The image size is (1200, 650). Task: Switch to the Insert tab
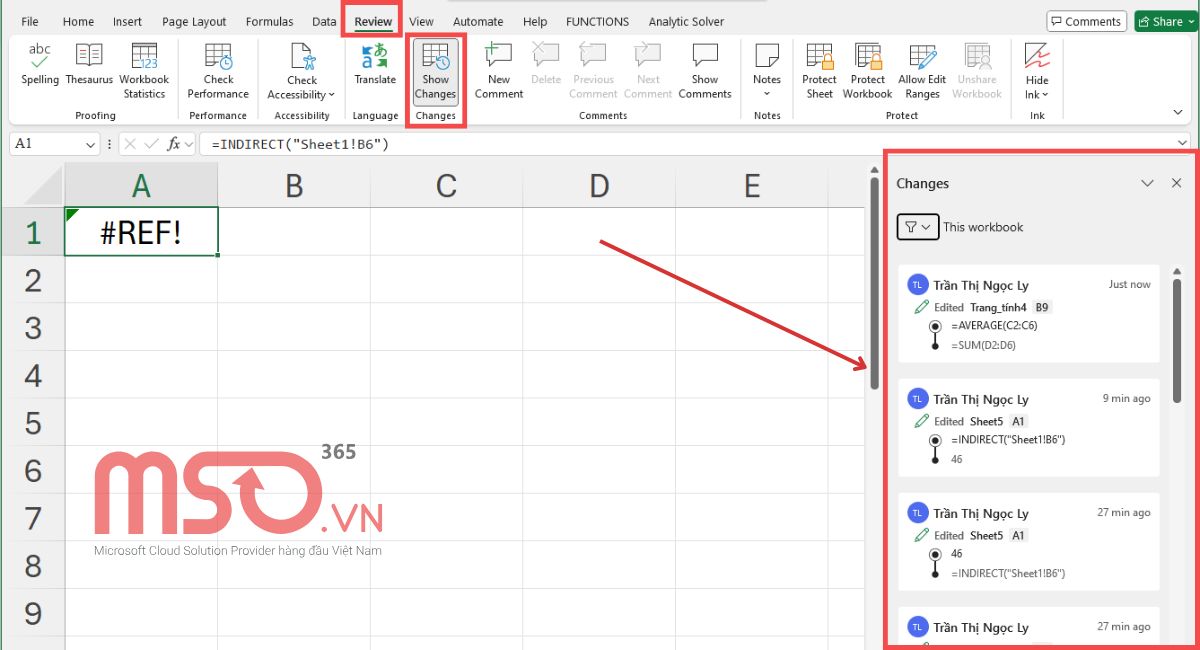[x=127, y=21]
